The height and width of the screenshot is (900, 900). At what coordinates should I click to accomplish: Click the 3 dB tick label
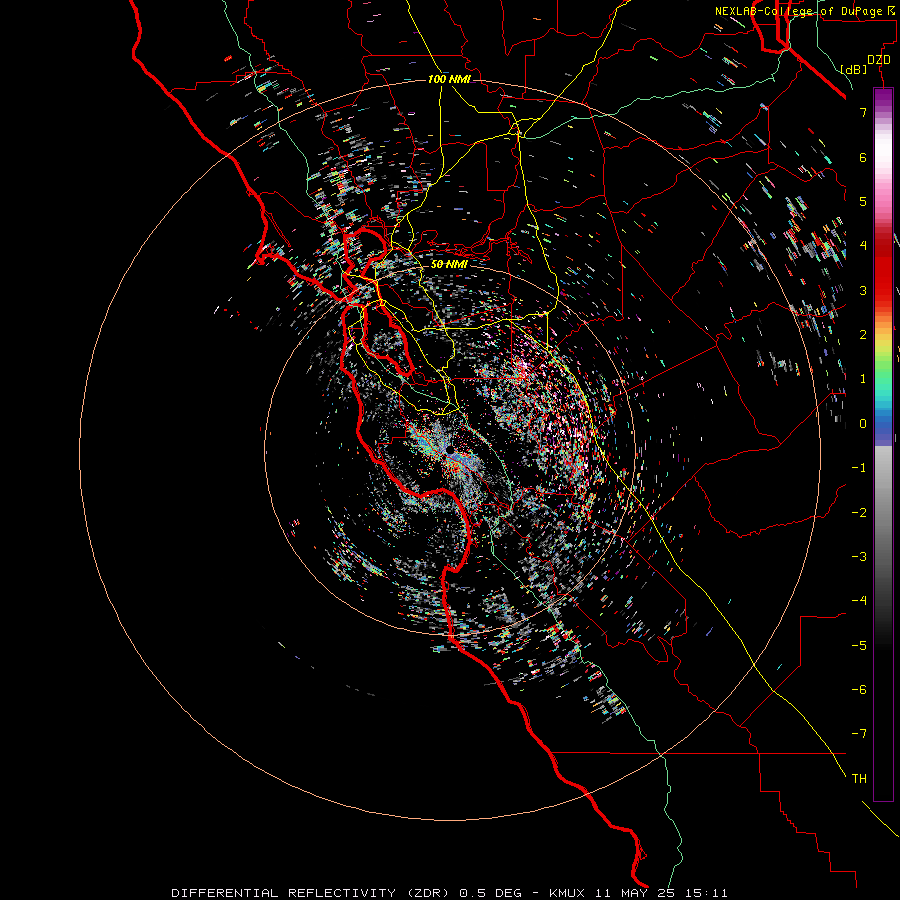click(x=863, y=290)
